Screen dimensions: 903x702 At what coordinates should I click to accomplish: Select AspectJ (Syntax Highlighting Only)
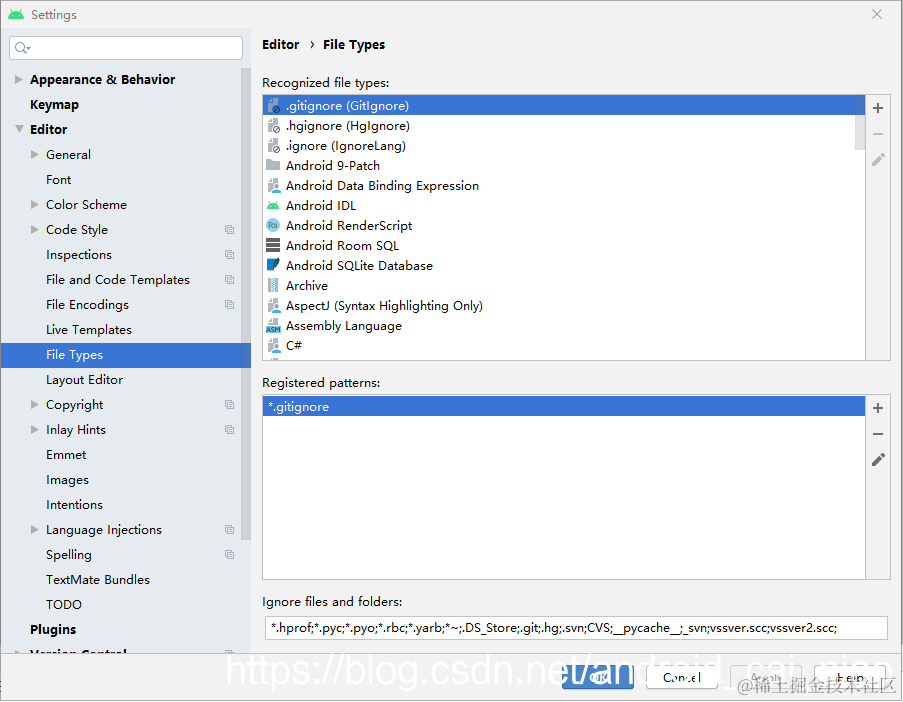tap(564, 305)
